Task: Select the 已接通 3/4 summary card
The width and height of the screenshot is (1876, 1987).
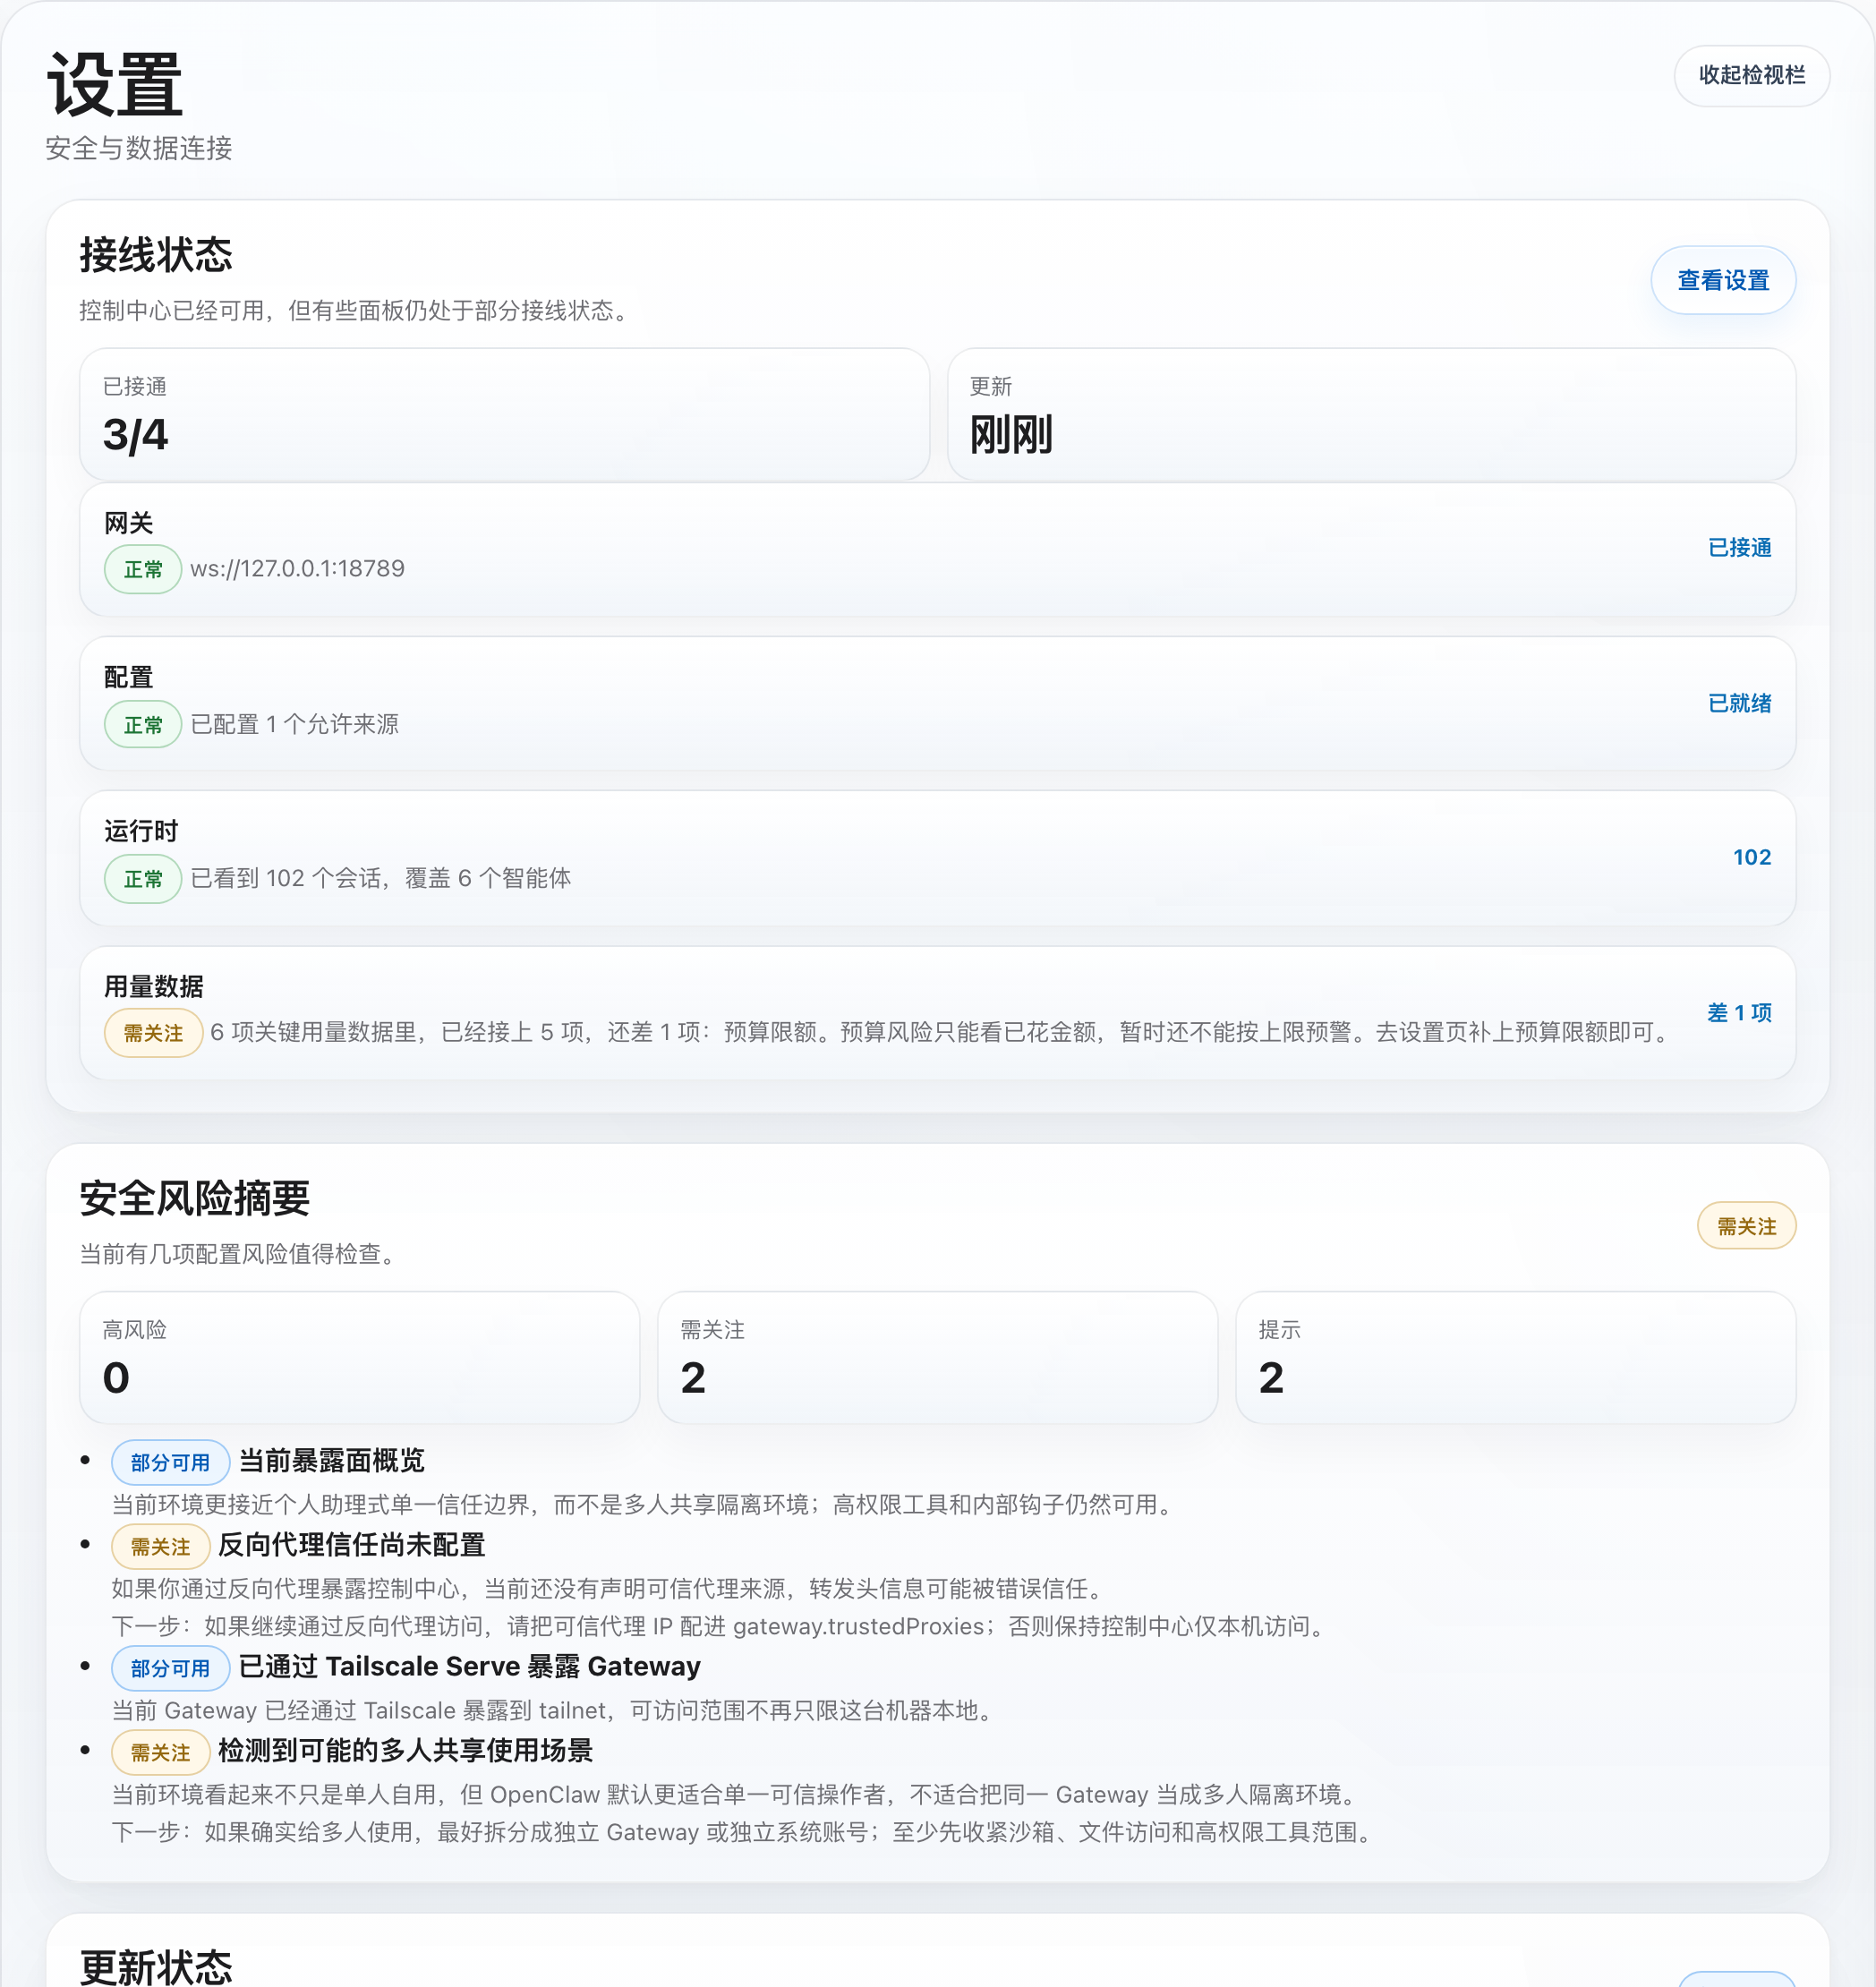Action: coord(507,414)
